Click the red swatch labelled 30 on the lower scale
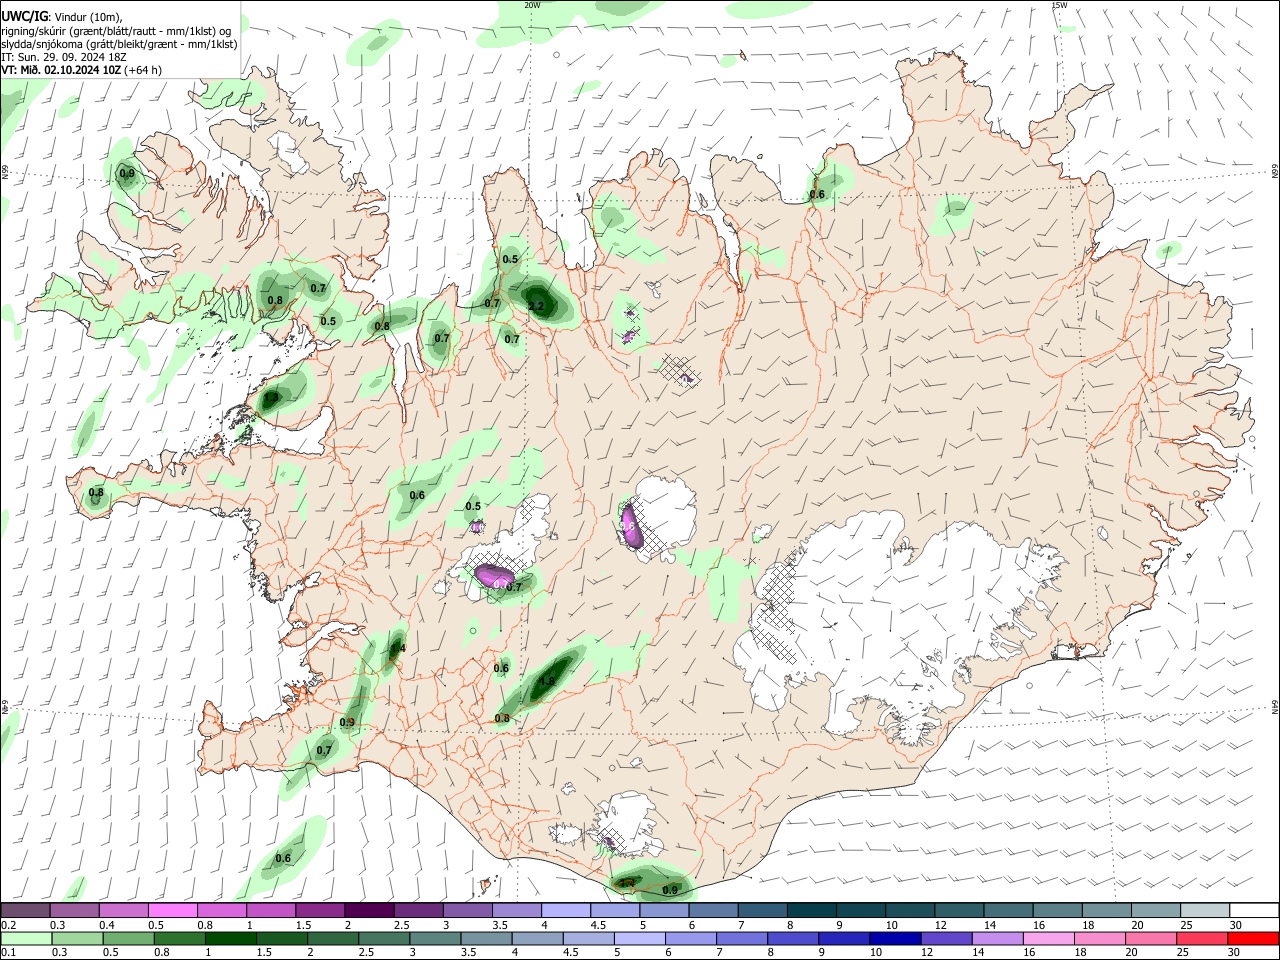 coord(1254,939)
